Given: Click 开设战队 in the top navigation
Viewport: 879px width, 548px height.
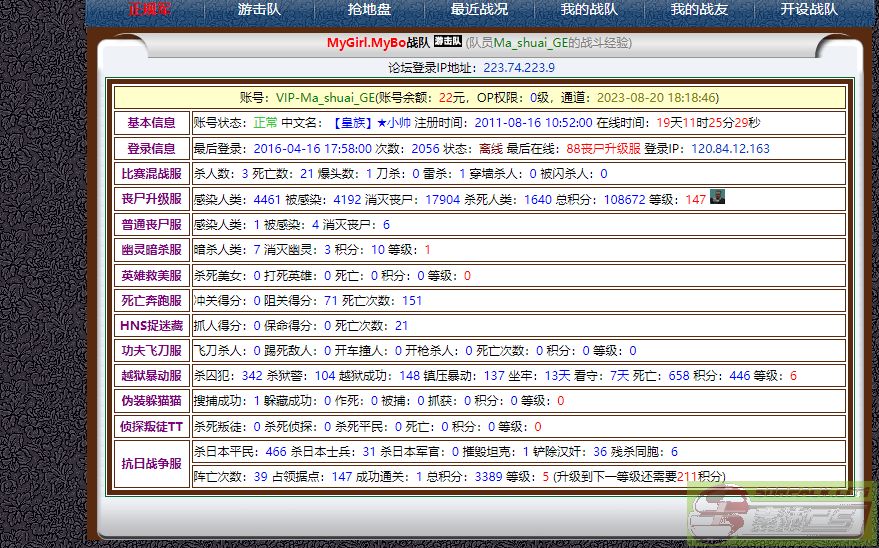Looking at the screenshot, I should (808, 10).
